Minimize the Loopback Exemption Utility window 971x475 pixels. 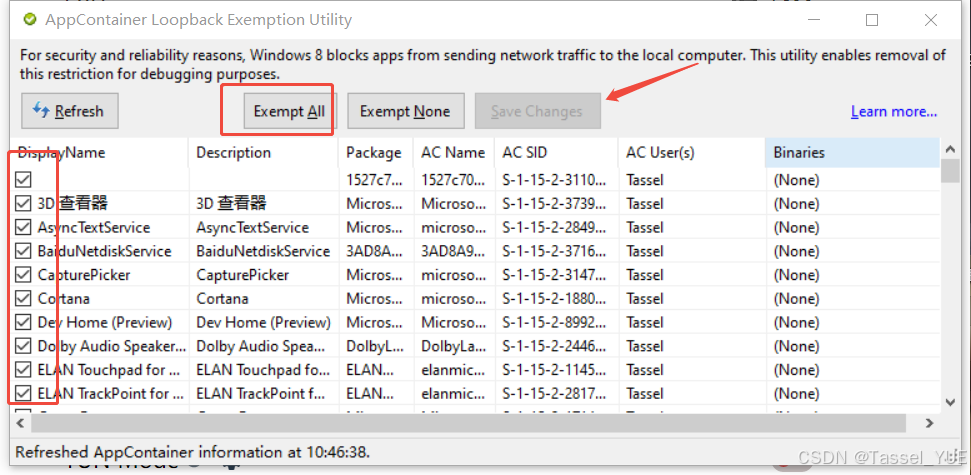coord(813,20)
